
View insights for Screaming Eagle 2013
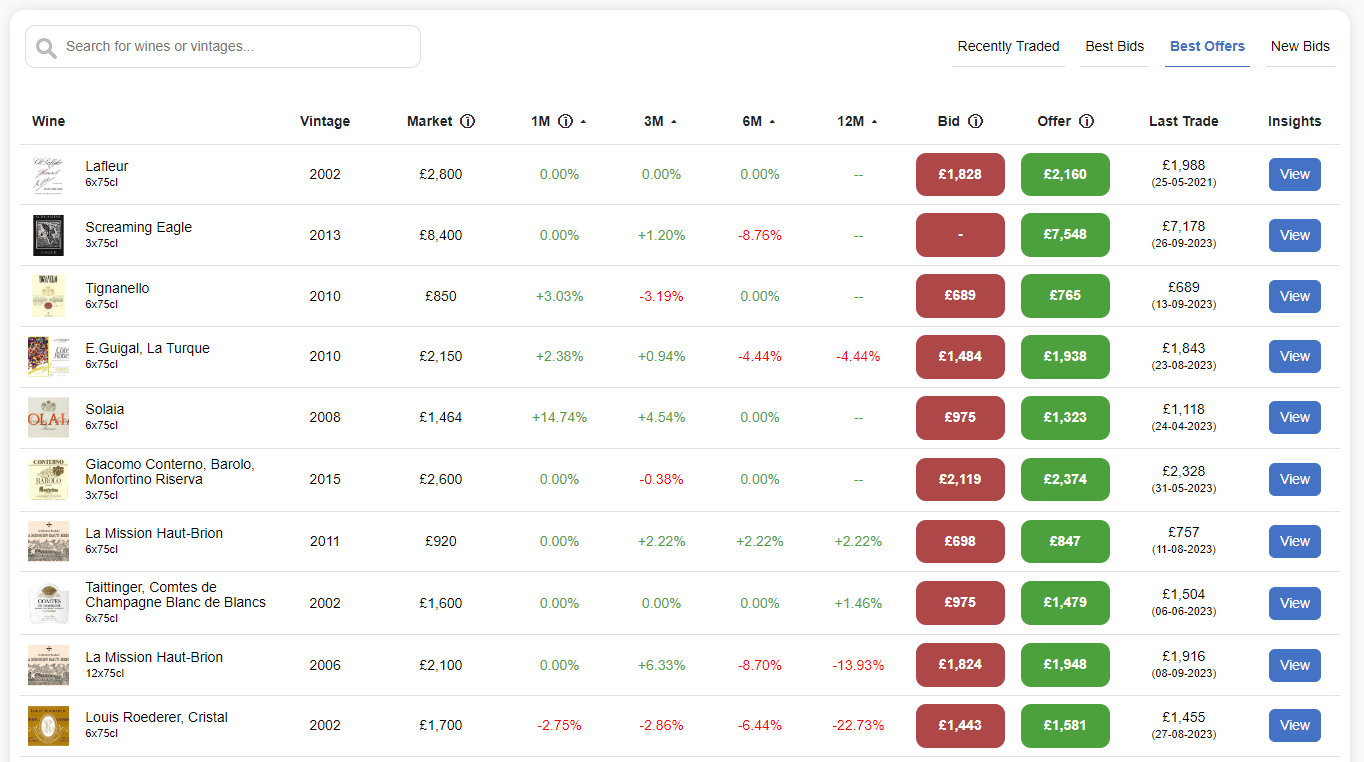(x=1294, y=235)
